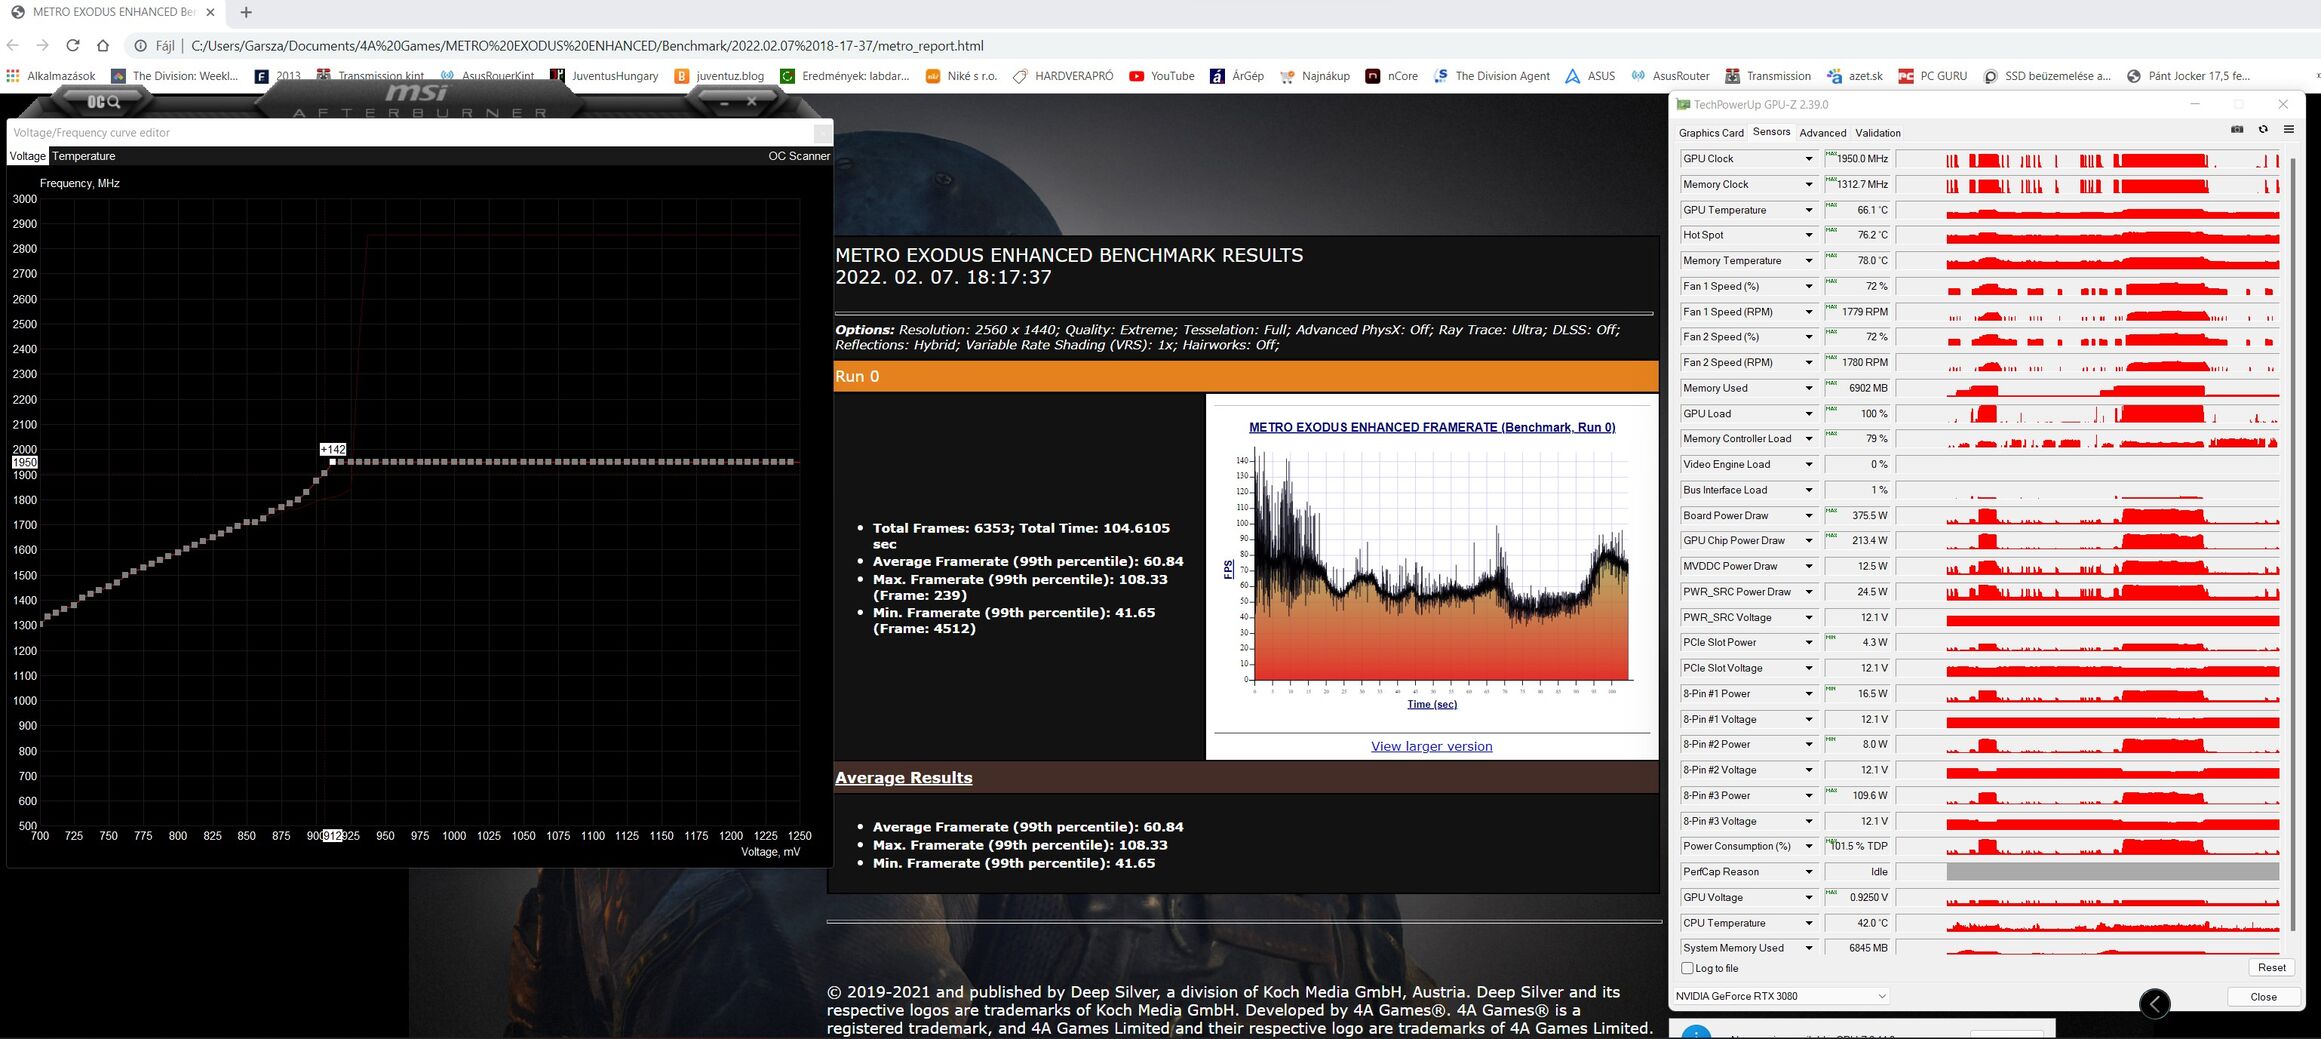The image size is (2321, 1039).
Task: Expand the GPU Voltage sensor dropdown
Action: coord(1808,898)
